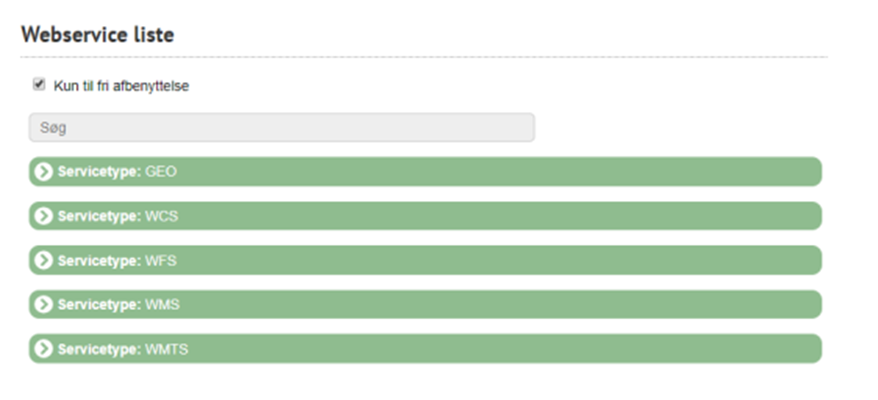Image resolution: width=878 pixels, height=400 pixels.
Task: Click the dashed divider below the heading
Action: pyautogui.click(x=424, y=57)
